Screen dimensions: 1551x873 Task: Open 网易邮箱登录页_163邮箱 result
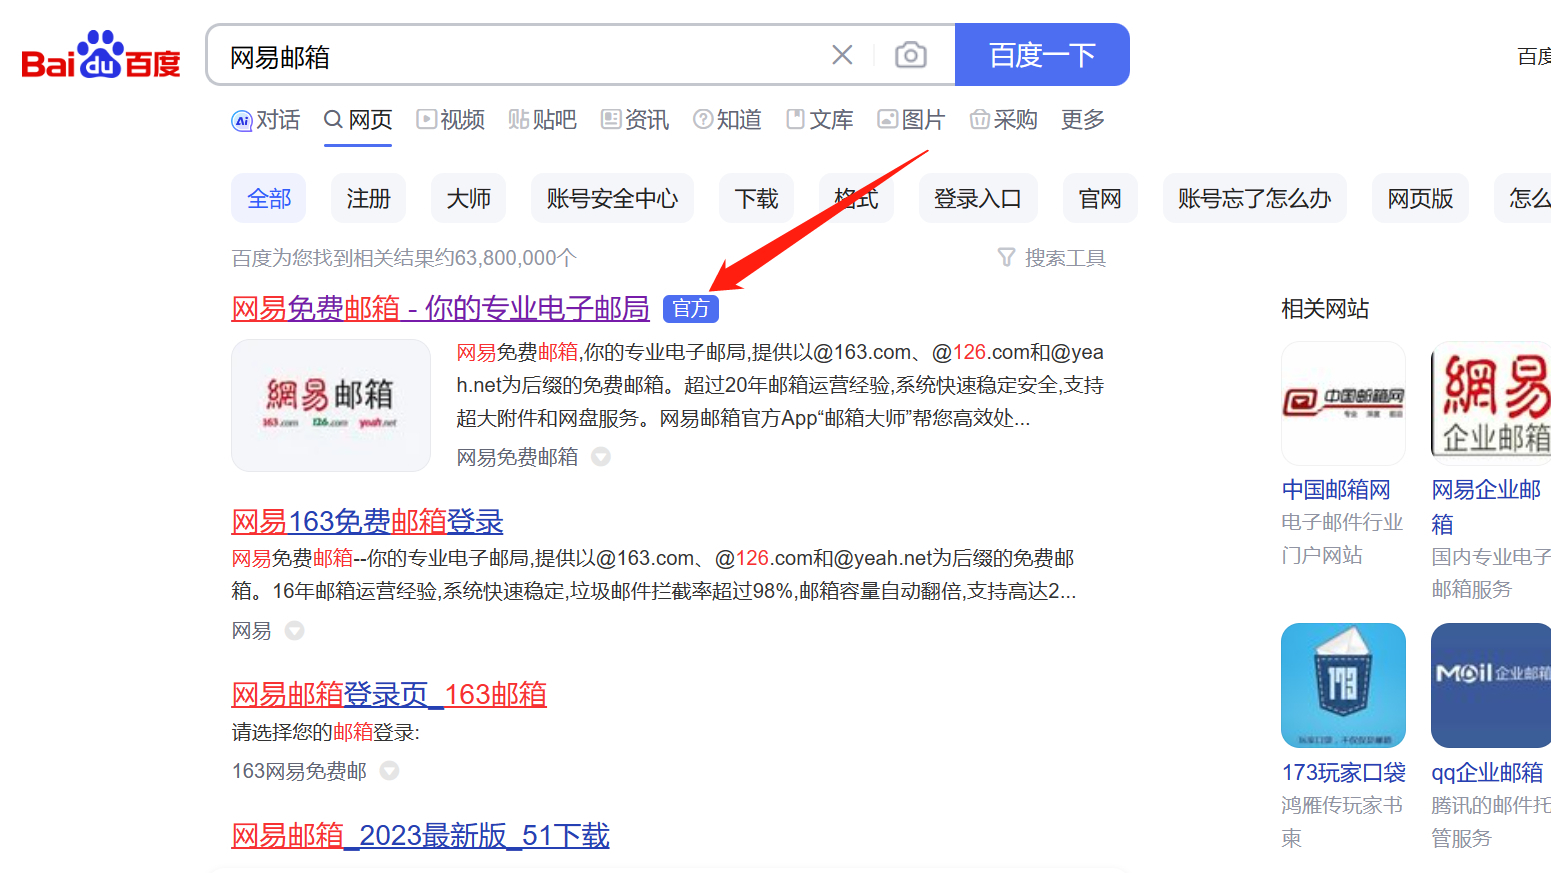389,694
